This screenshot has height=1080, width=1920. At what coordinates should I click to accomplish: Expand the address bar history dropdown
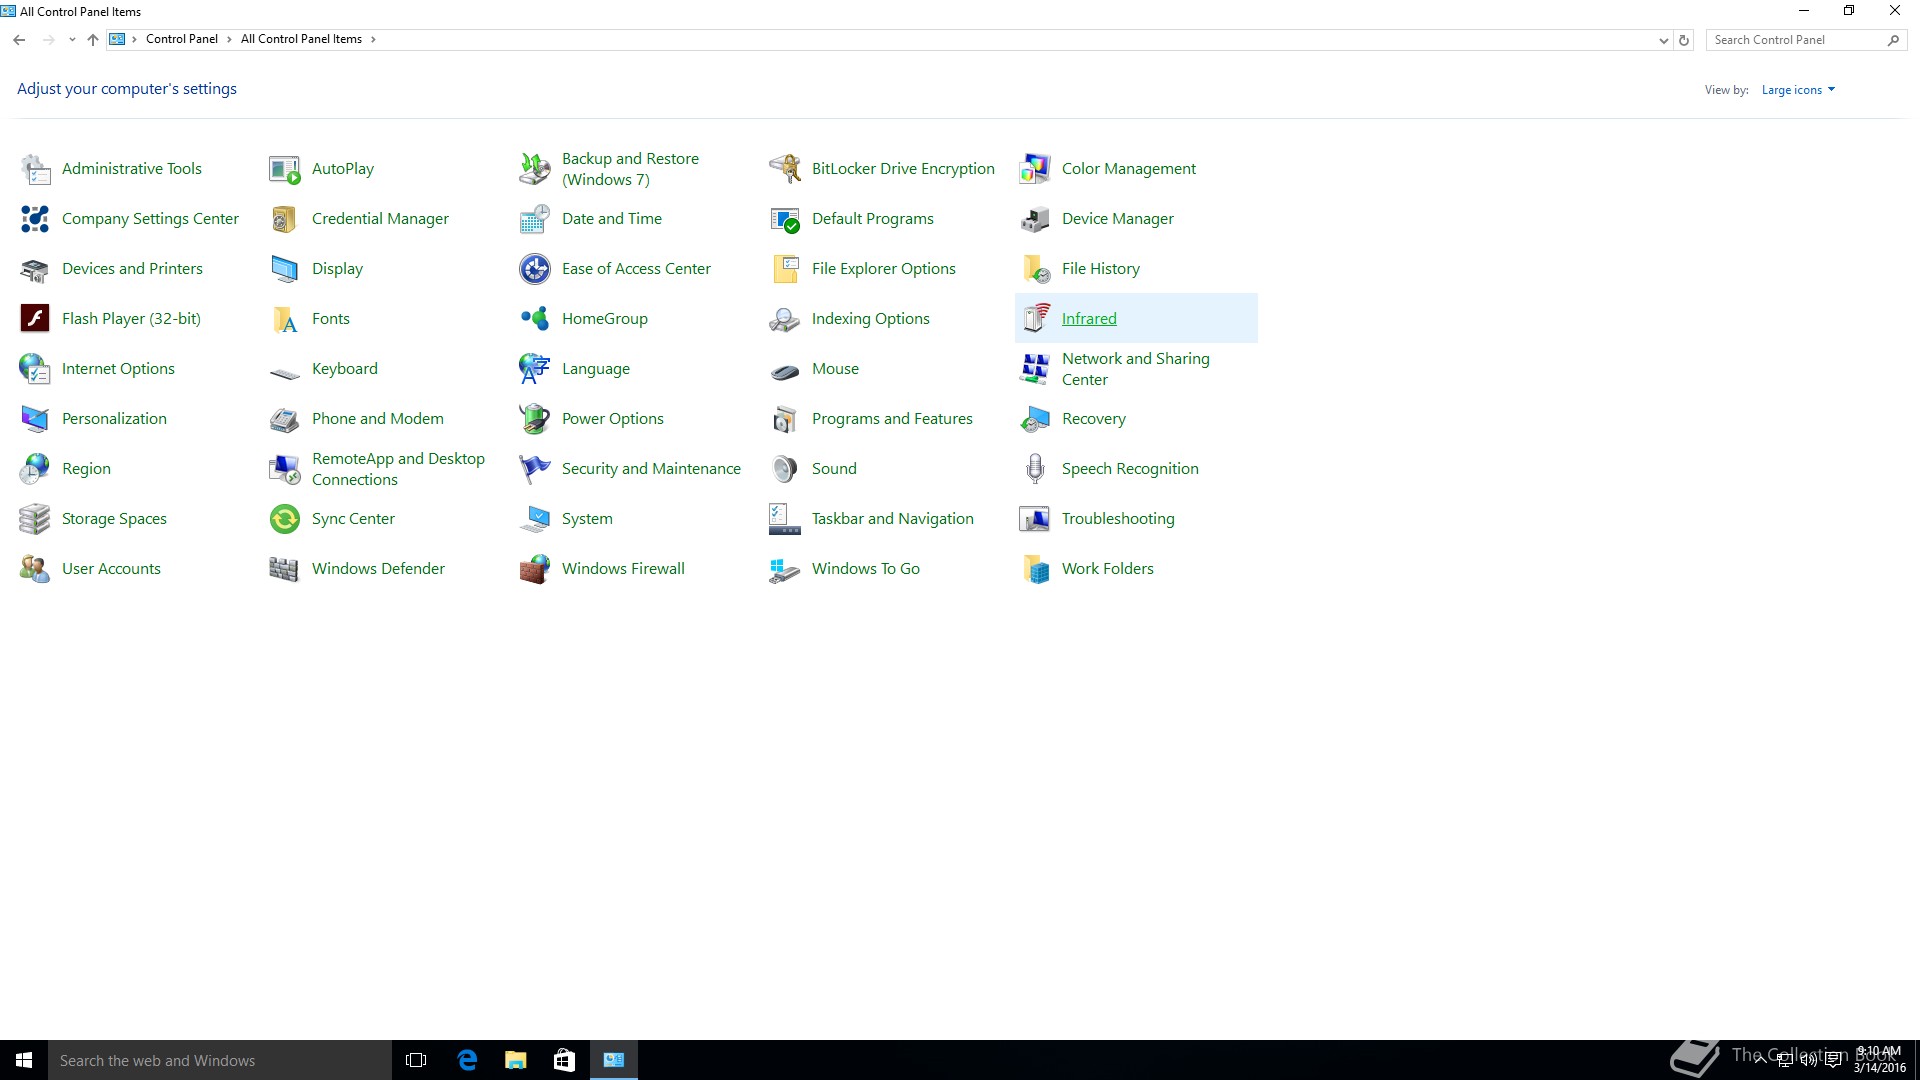(x=1663, y=40)
